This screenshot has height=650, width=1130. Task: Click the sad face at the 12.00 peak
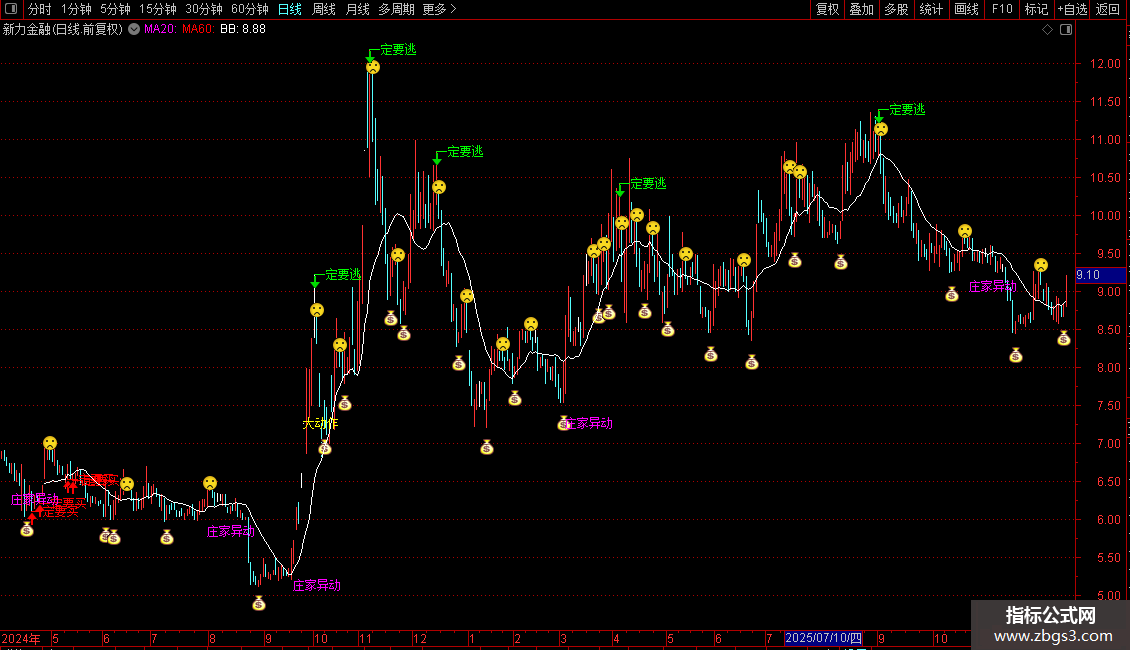coord(373,67)
